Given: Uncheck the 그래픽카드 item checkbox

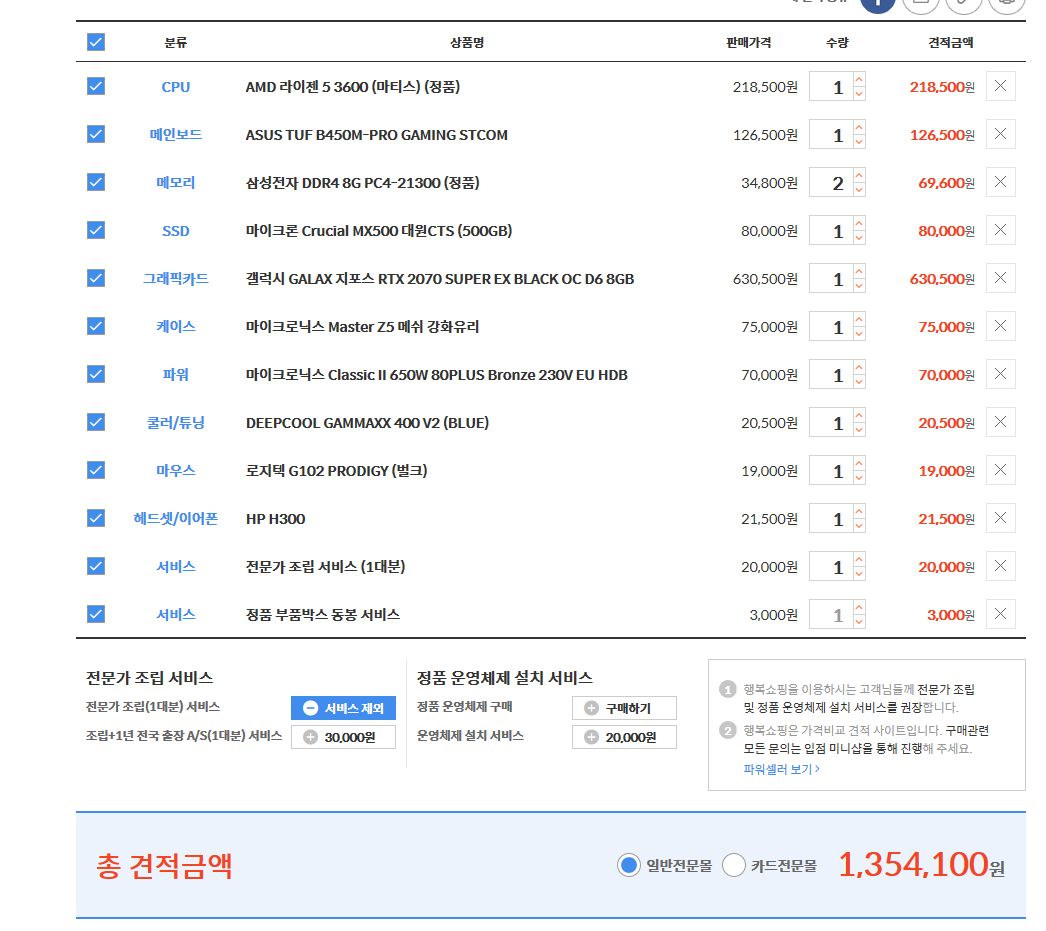Looking at the screenshot, I should point(95,278).
